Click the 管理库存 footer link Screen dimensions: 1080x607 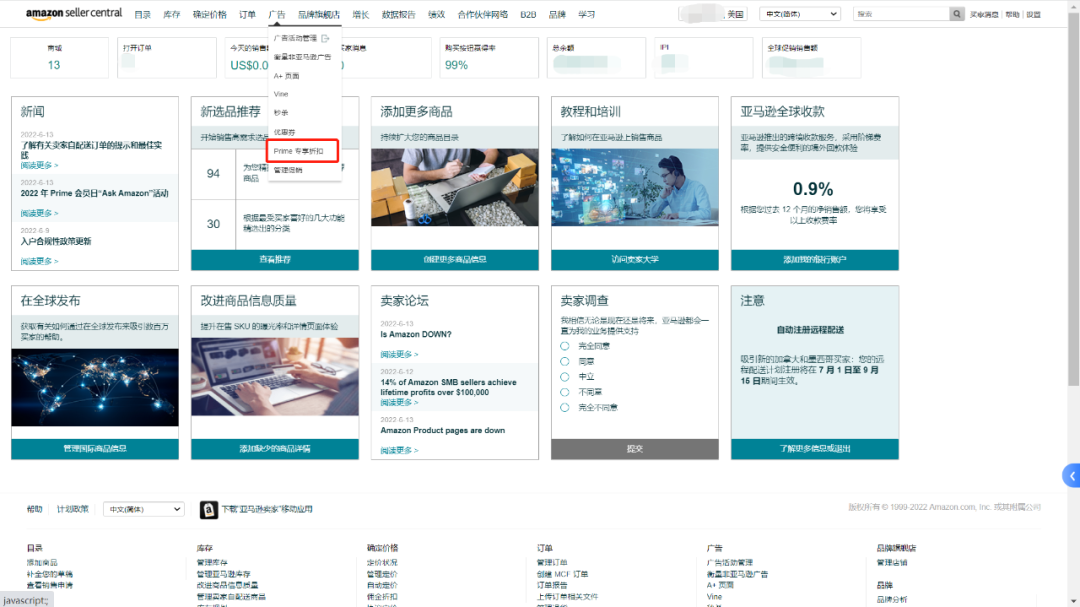tap(212, 563)
